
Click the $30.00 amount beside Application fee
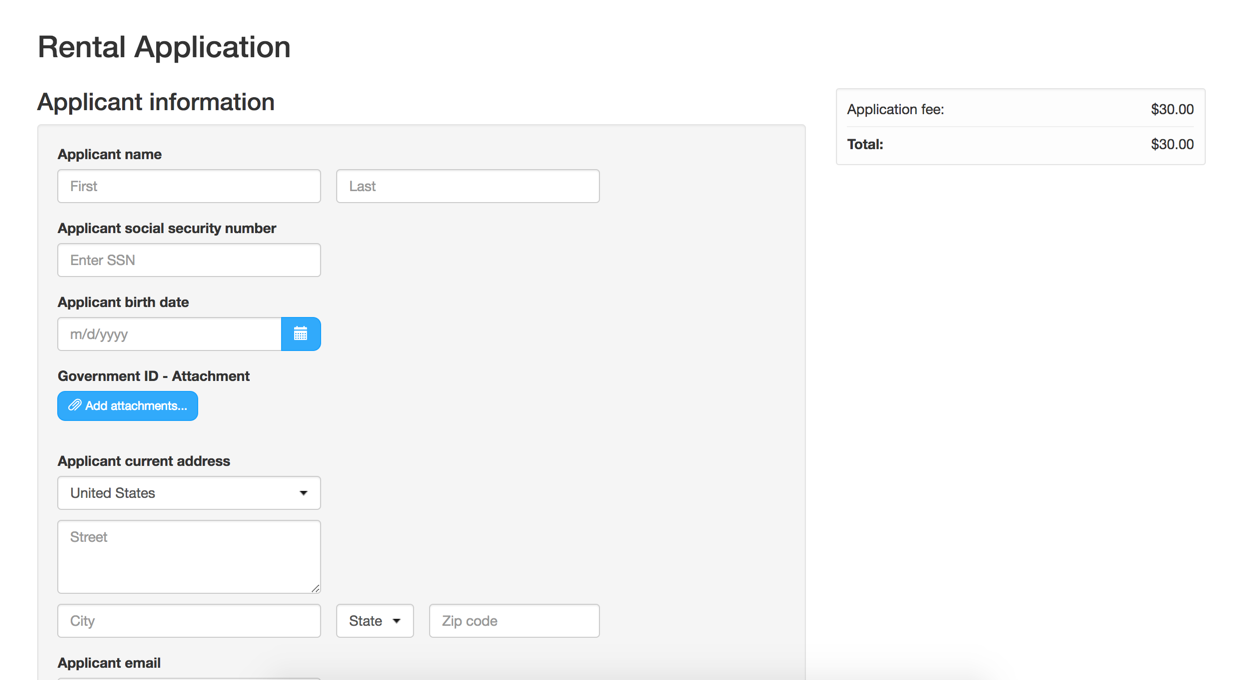pos(1172,109)
